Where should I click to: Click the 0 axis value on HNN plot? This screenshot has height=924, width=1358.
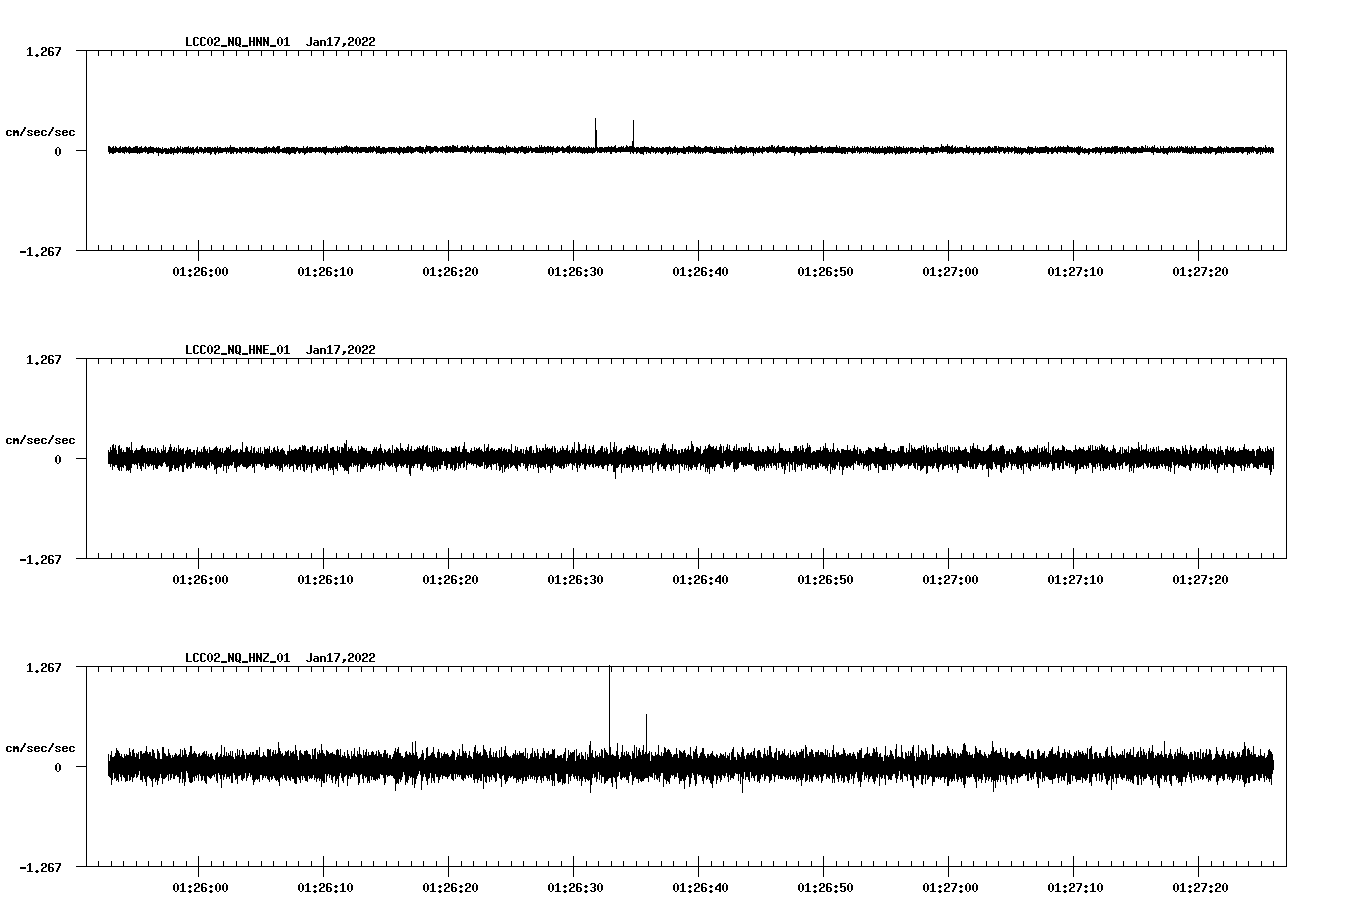click(58, 152)
